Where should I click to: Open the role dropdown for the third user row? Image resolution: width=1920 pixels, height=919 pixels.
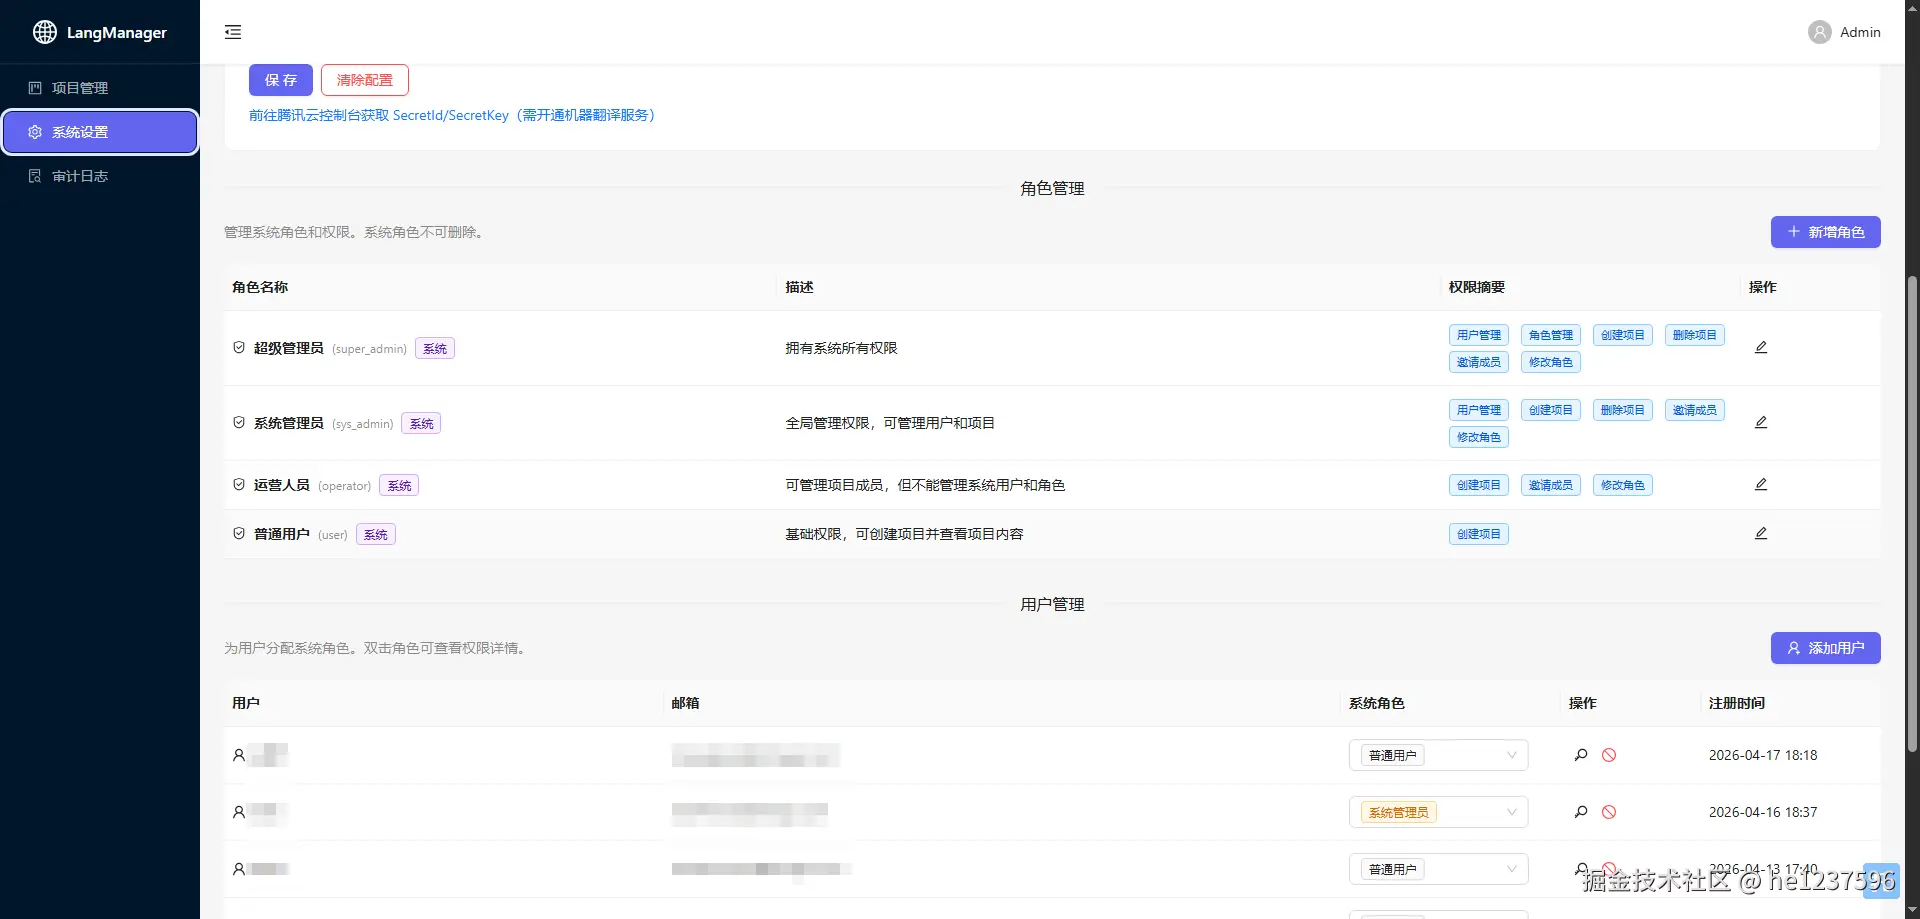1438,869
